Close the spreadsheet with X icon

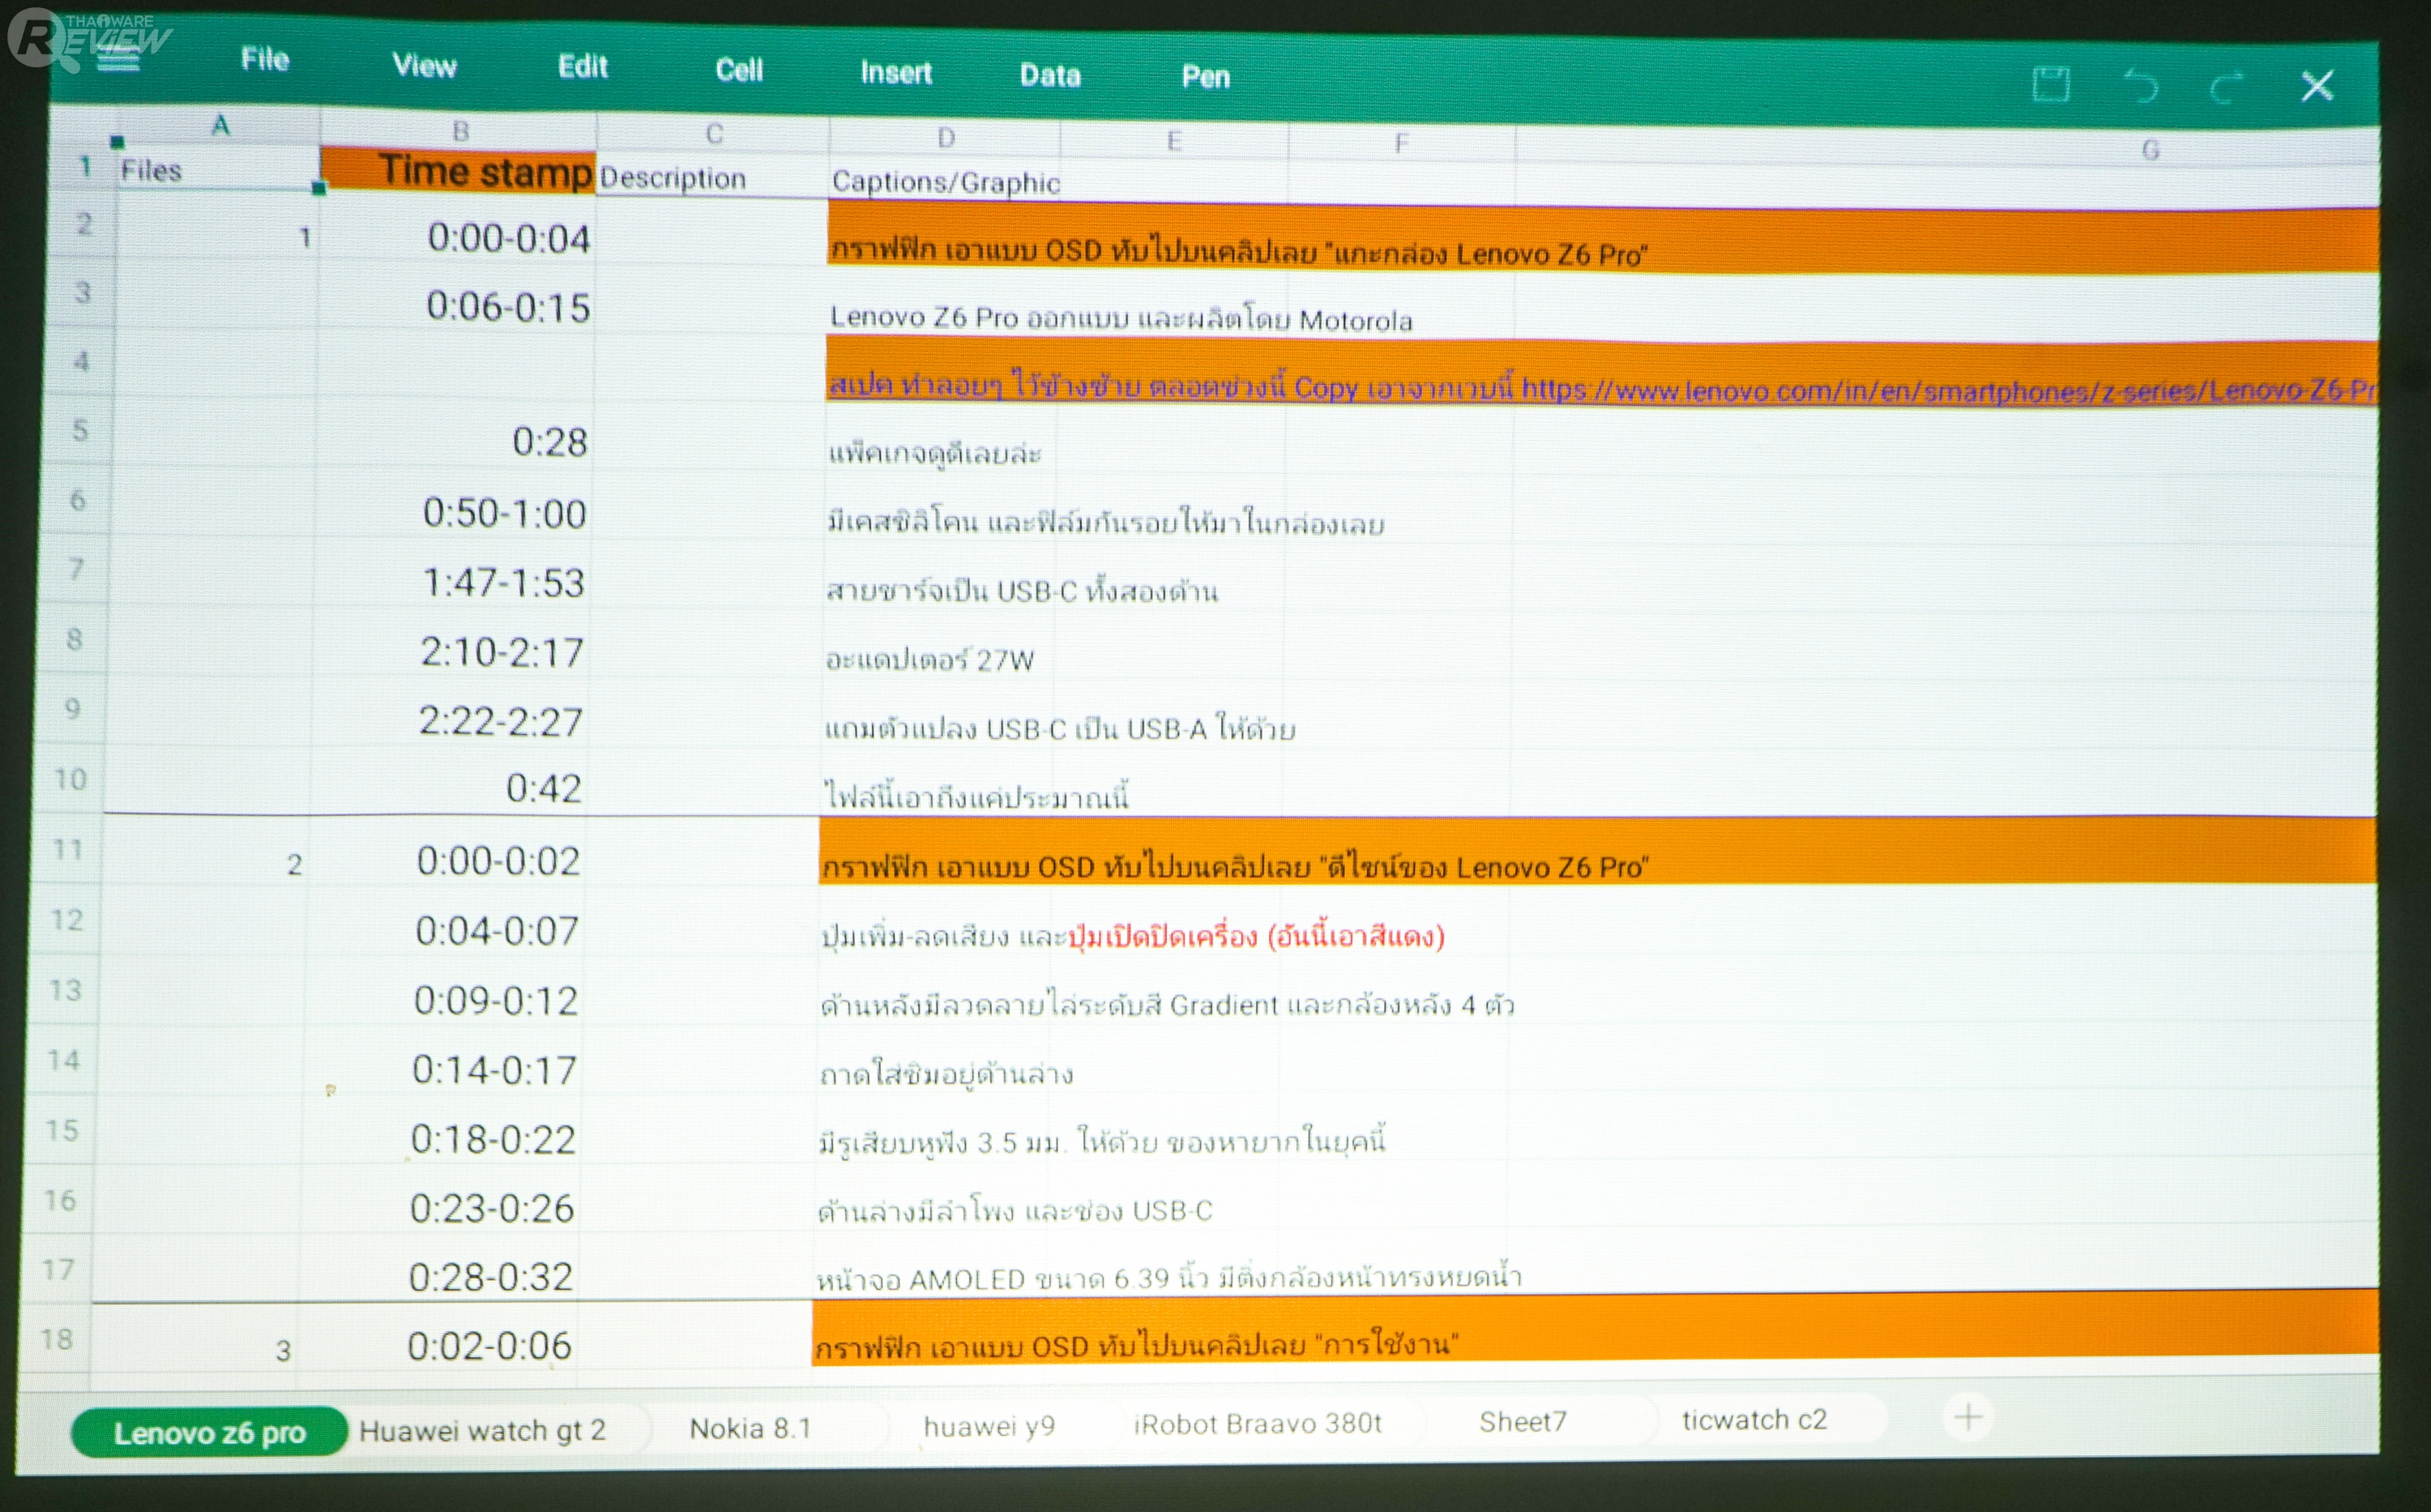[x=2317, y=86]
